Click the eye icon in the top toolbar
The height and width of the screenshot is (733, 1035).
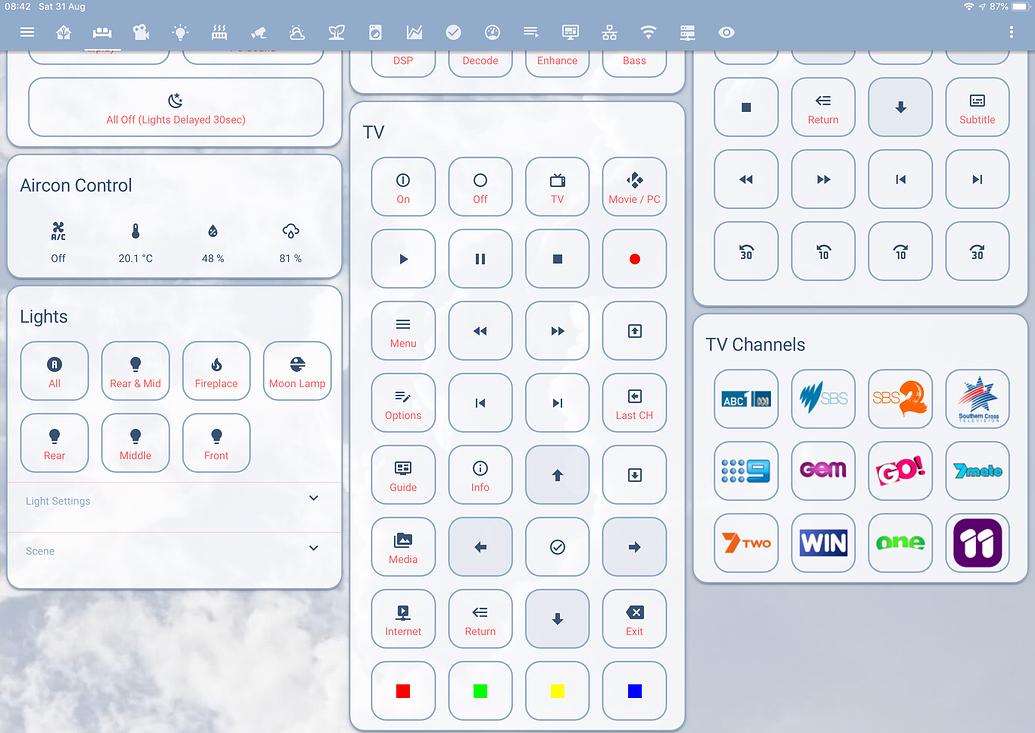[x=726, y=32]
